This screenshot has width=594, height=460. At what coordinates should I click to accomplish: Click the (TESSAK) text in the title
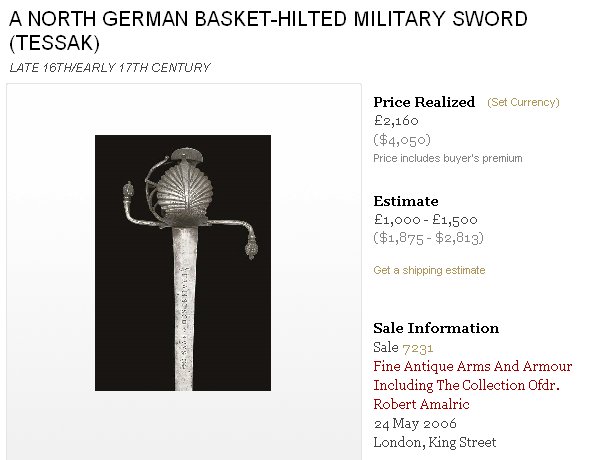[x=55, y=42]
